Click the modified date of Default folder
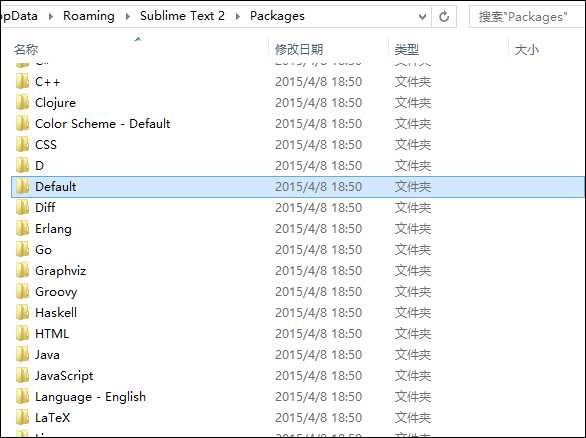The width and height of the screenshot is (586, 438). [318, 186]
